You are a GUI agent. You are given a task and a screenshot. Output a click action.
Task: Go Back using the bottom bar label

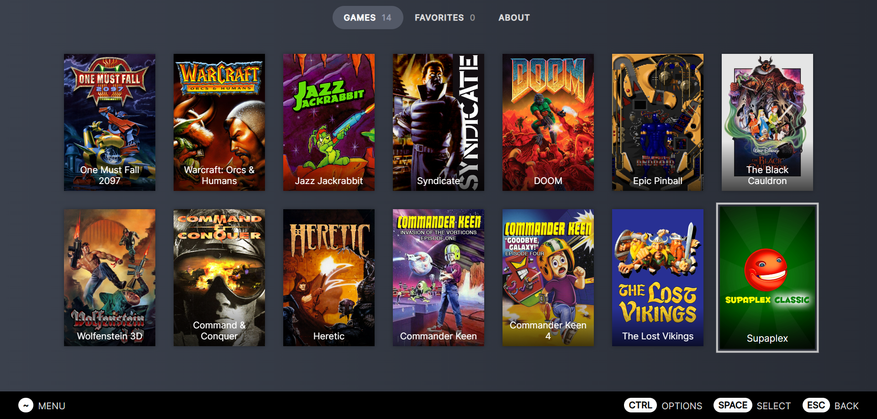click(x=846, y=406)
